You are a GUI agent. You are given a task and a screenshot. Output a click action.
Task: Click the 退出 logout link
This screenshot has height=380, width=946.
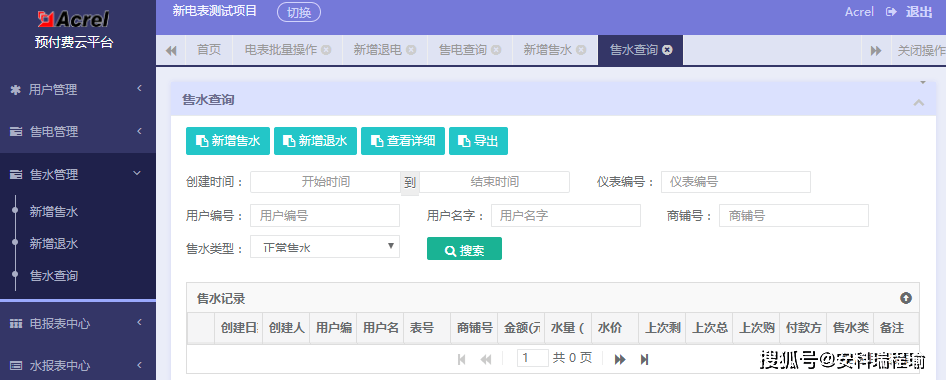[x=919, y=12]
